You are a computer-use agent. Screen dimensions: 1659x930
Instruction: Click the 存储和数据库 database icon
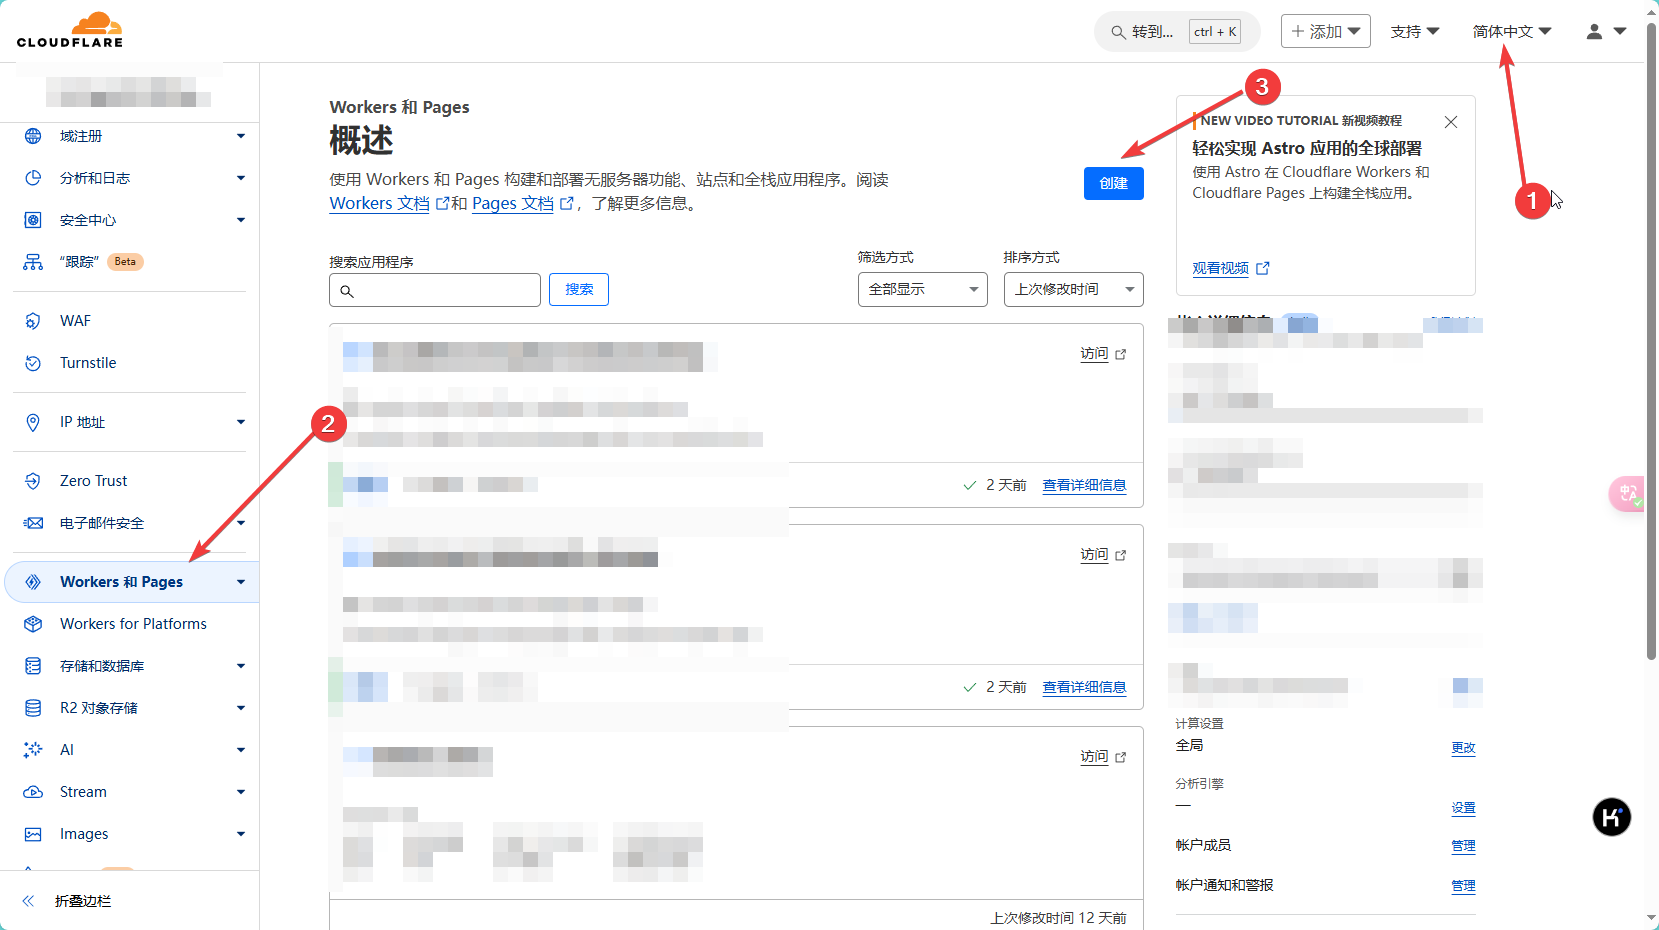pos(33,666)
